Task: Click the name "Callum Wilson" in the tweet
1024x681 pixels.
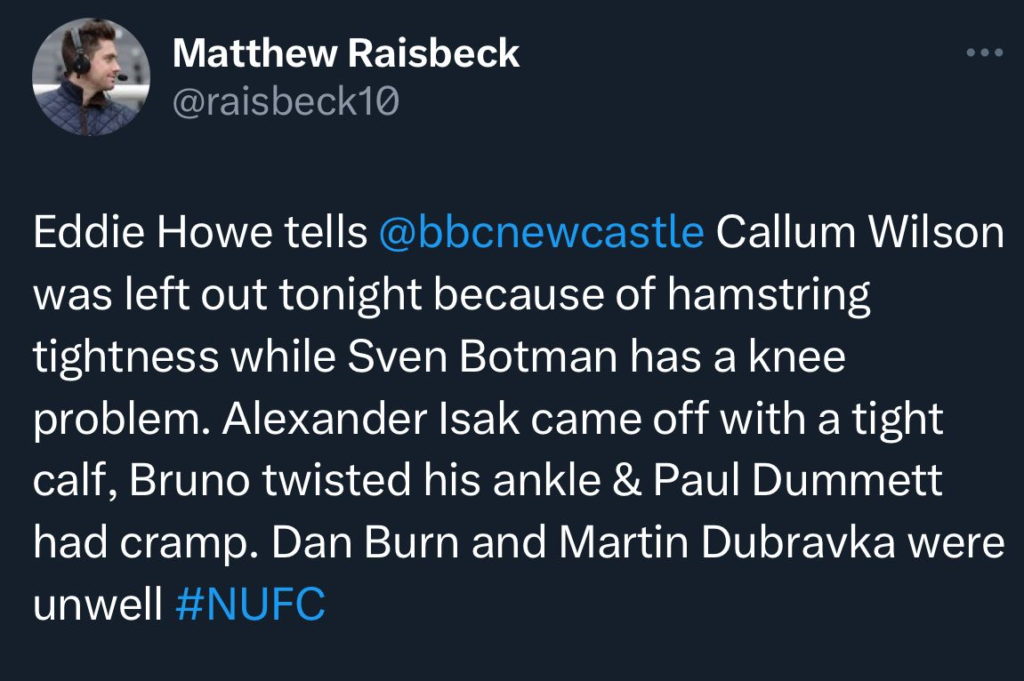Action: [860, 232]
